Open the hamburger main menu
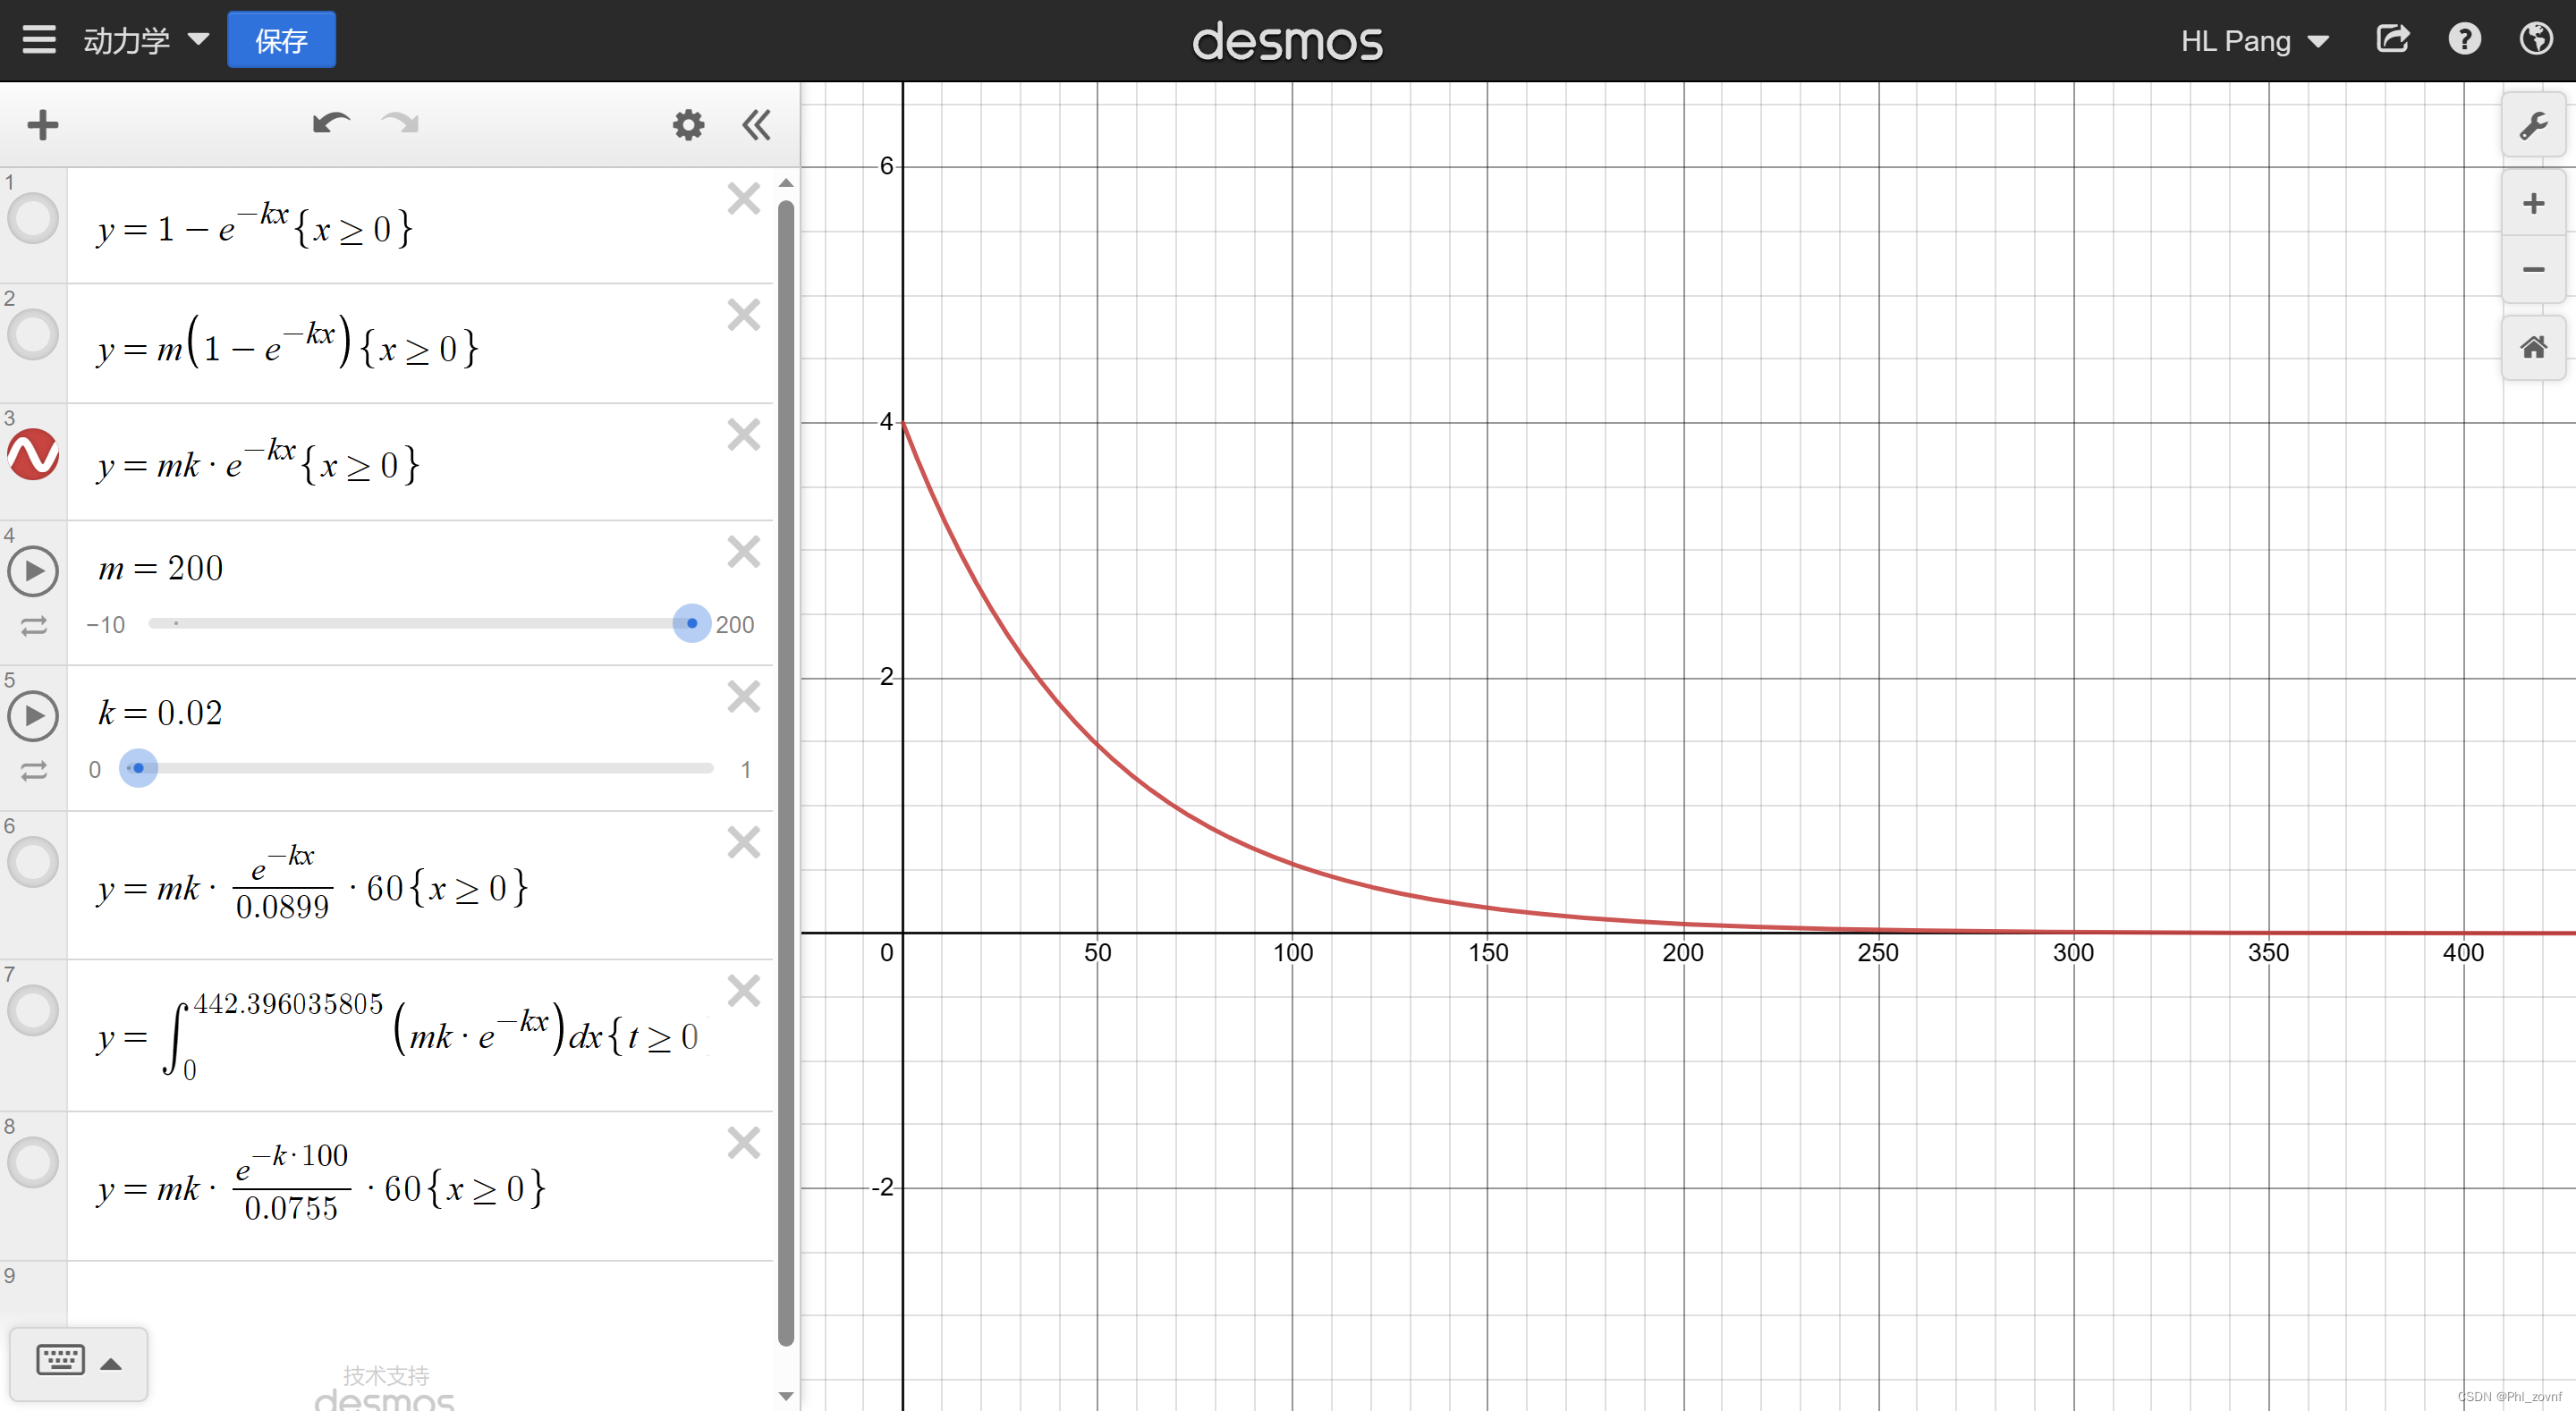 coord(39,40)
